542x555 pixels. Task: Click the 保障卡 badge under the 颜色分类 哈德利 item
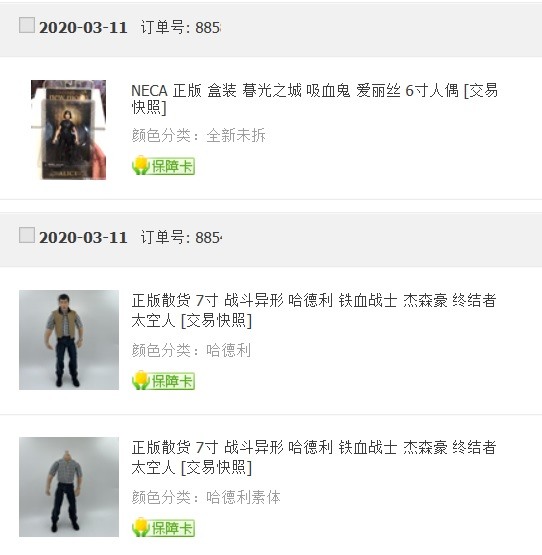[x=163, y=381]
